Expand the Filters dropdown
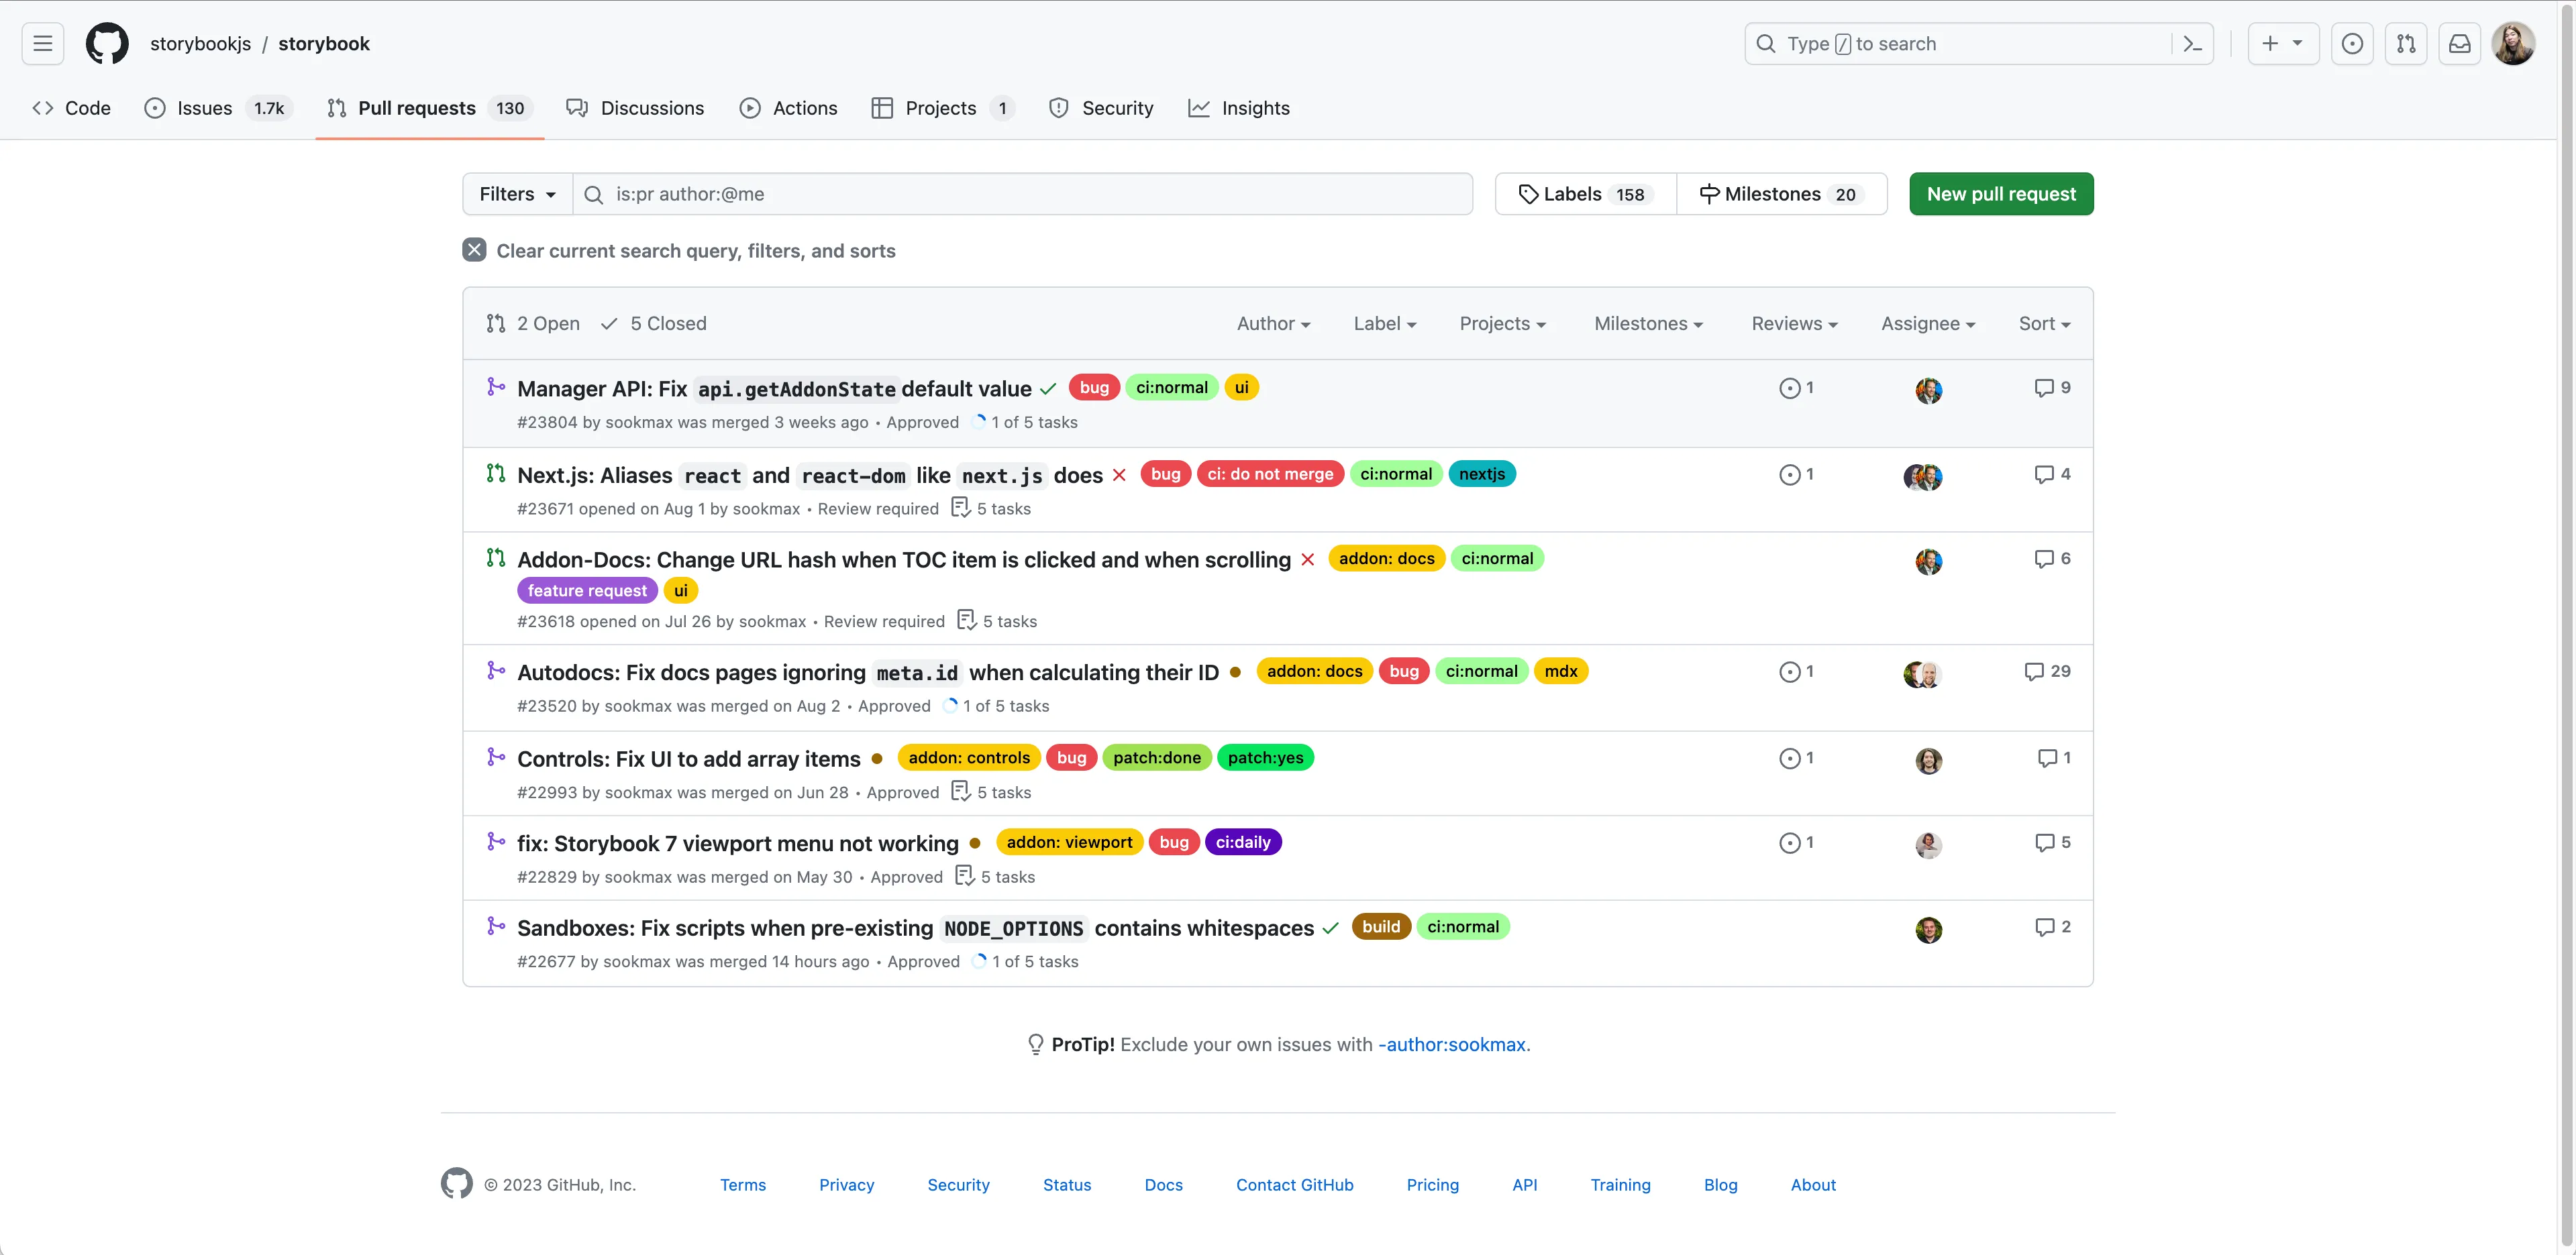Viewport: 2576px width, 1255px height. pyautogui.click(x=517, y=194)
